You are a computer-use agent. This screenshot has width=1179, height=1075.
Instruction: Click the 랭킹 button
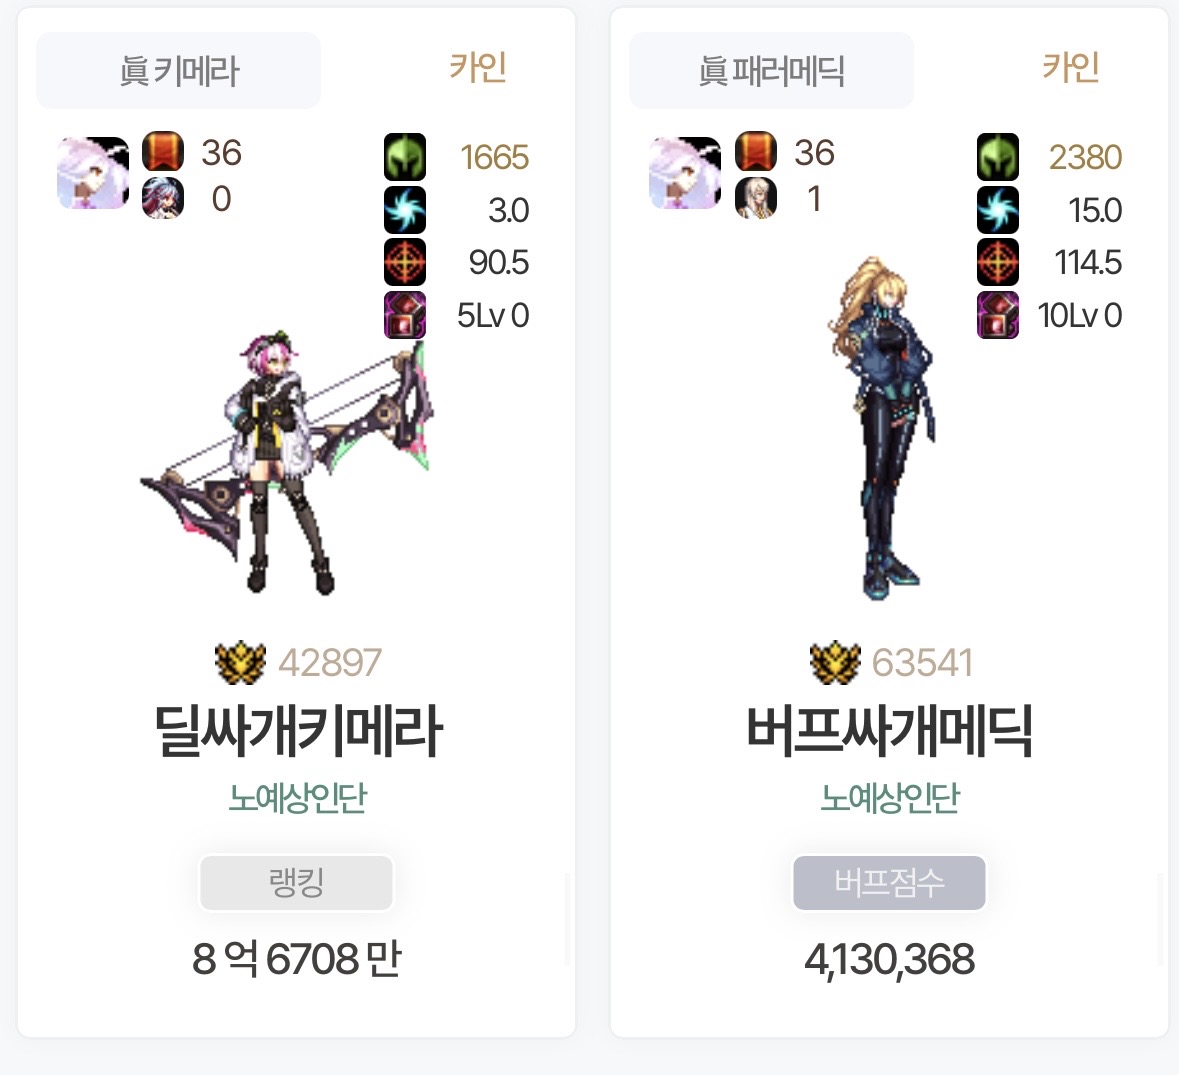tap(296, 883)
